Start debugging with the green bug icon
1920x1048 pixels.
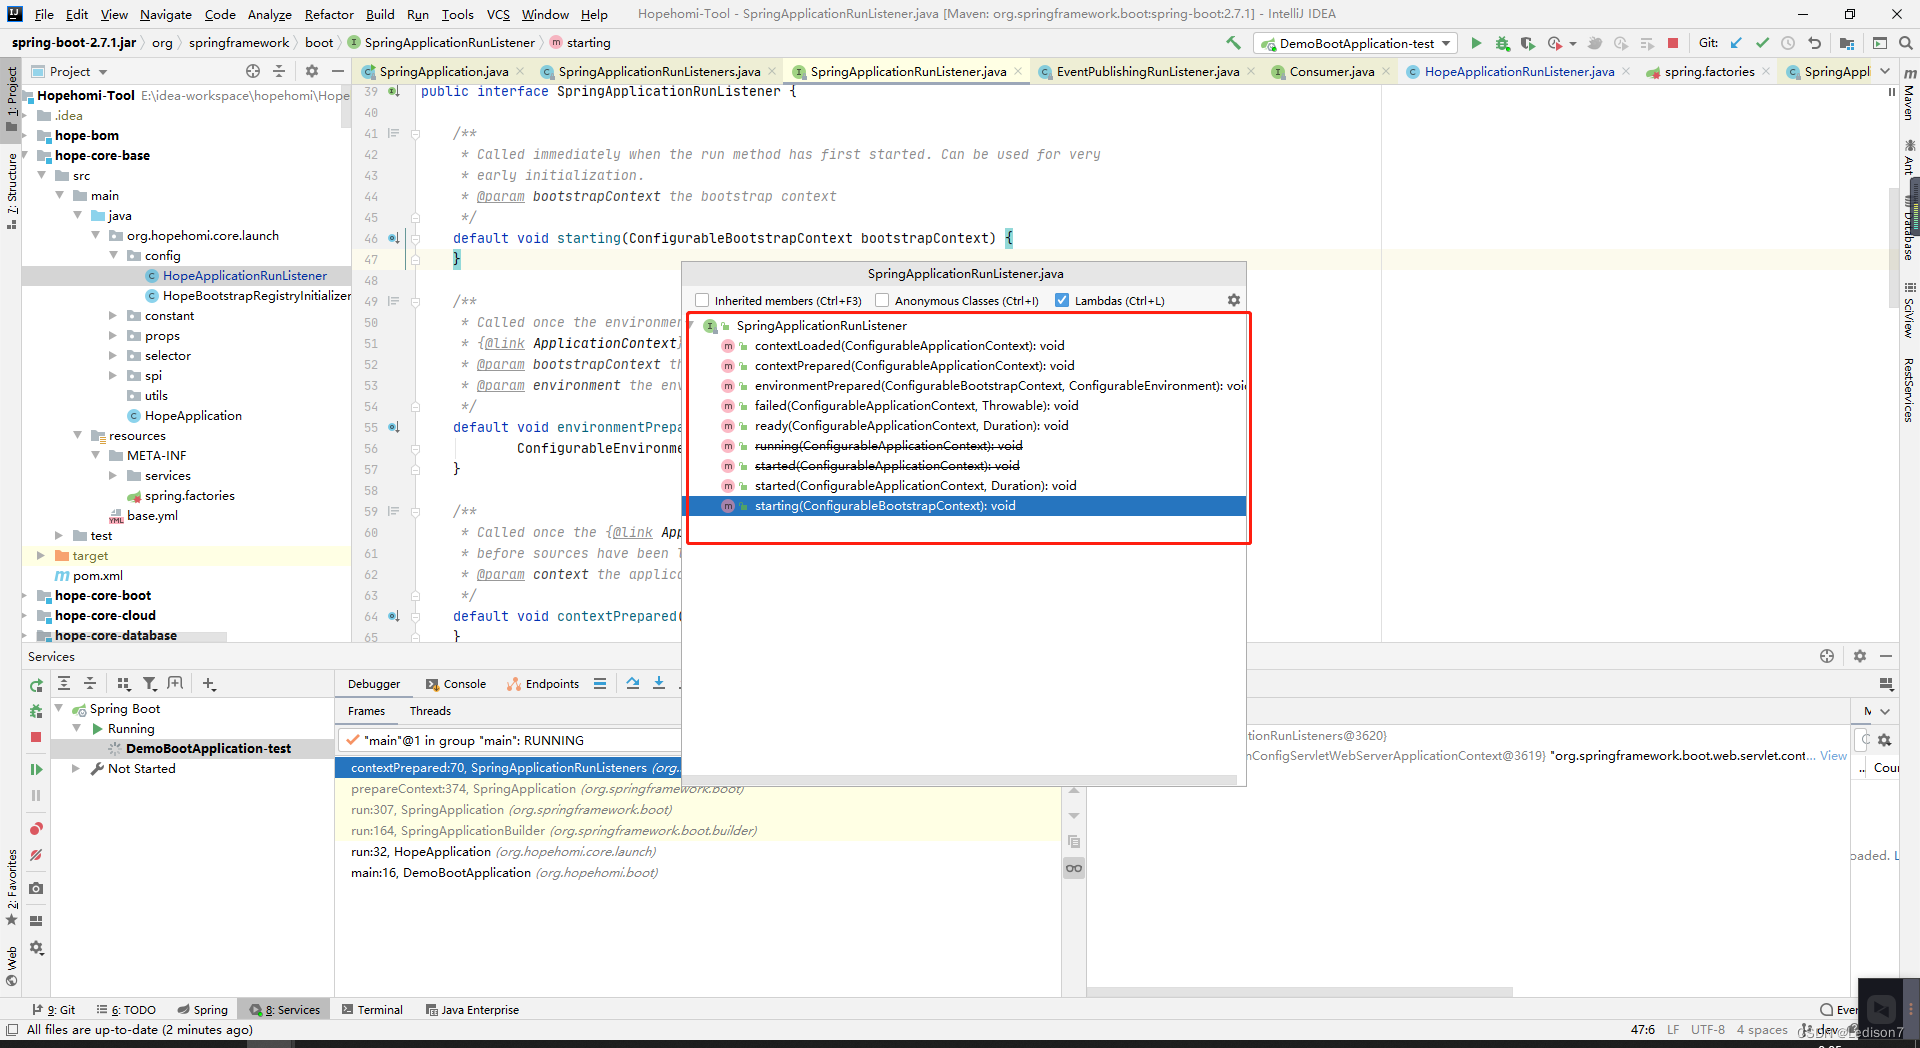tap(1502, 43)
